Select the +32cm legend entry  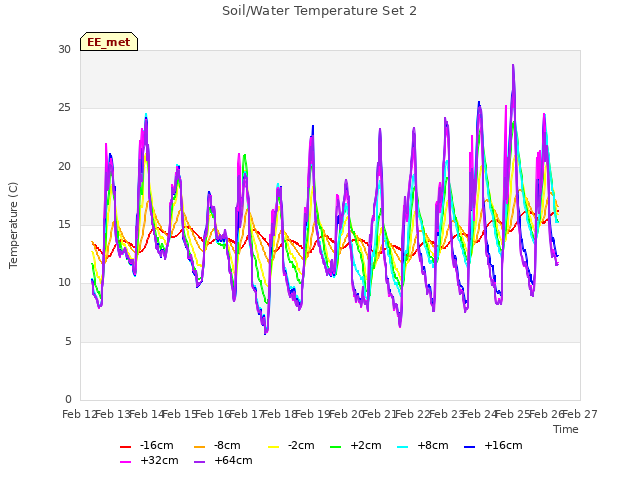click(x=149, y=460)
